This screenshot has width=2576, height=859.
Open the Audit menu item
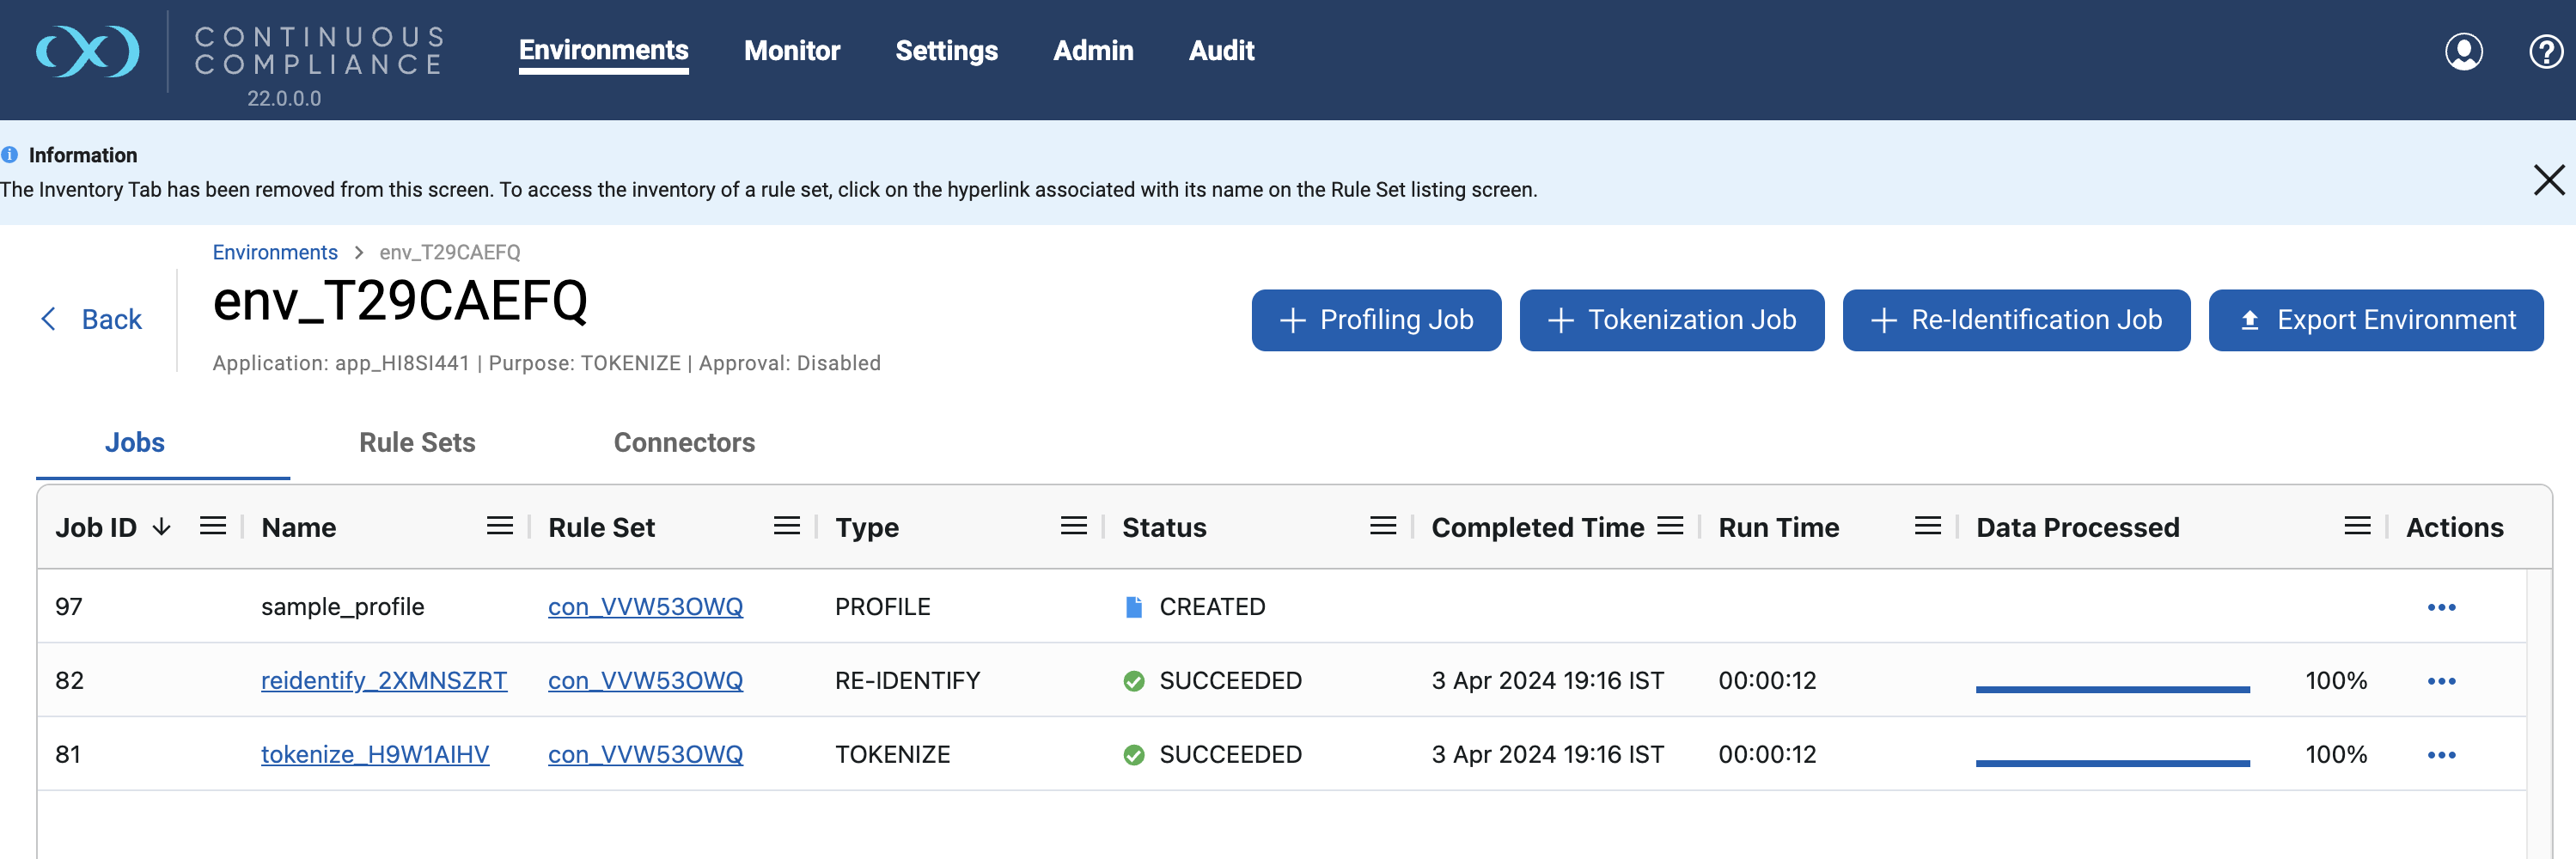pyautogui.click(x=1221, y=50)
